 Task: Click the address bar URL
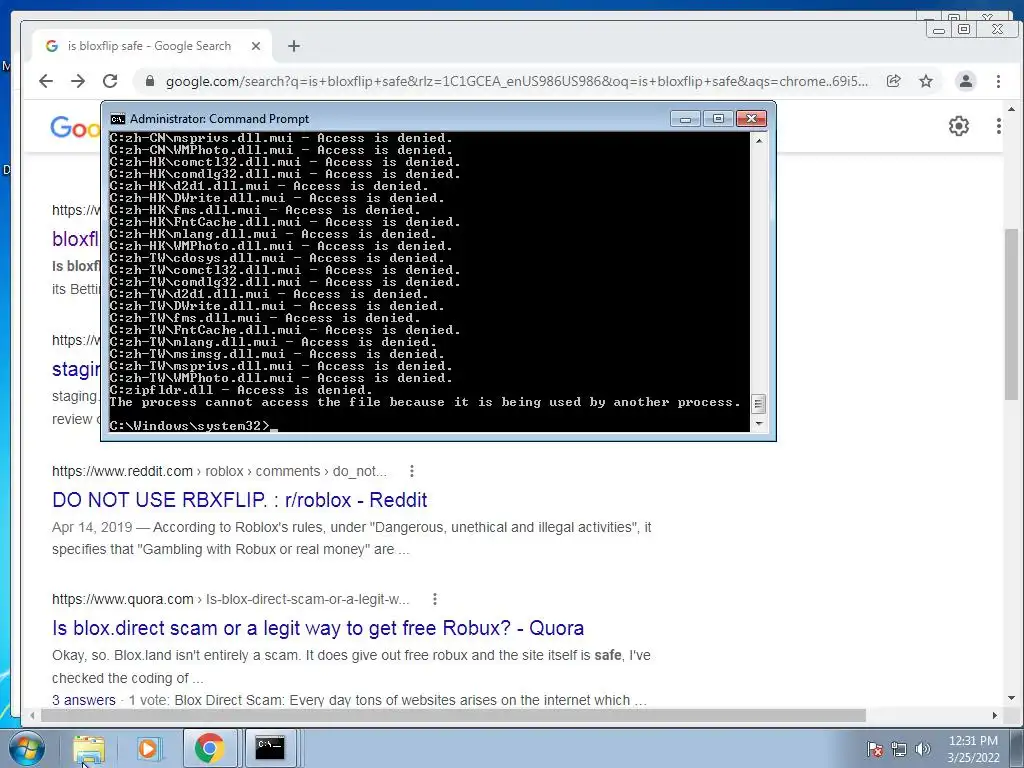(x=516, y=81)
